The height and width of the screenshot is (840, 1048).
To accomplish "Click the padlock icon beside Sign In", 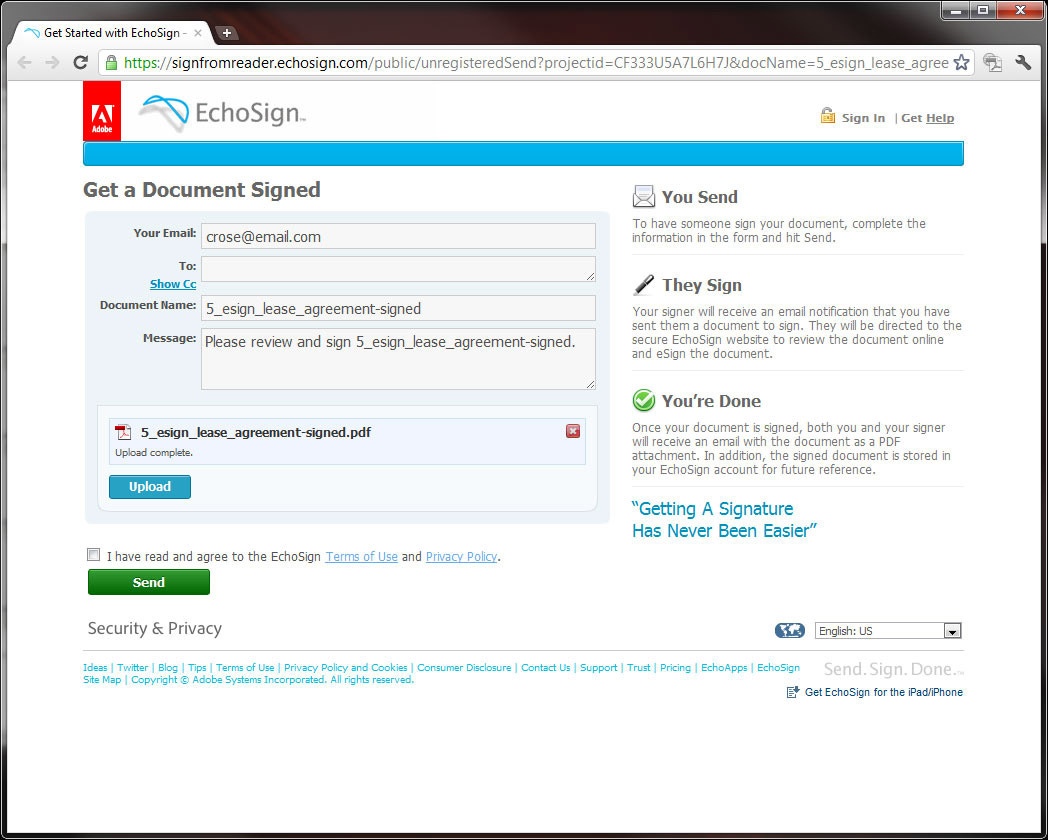I will point(827,116).
